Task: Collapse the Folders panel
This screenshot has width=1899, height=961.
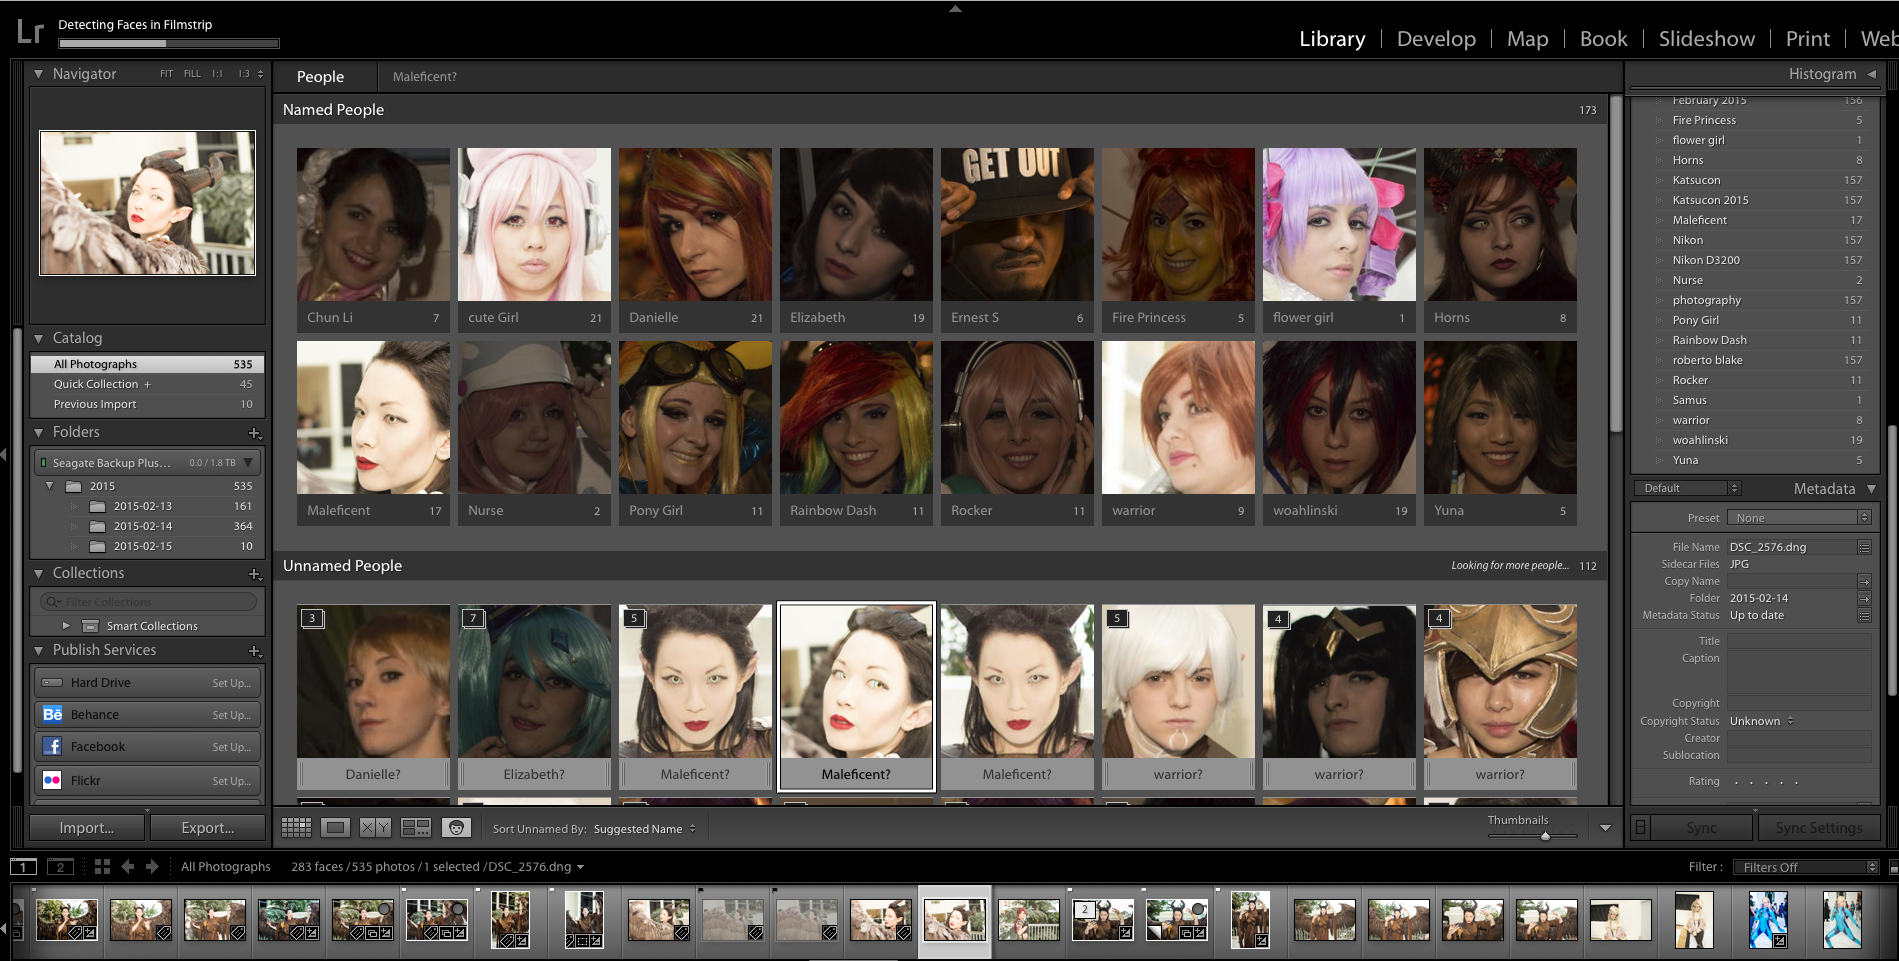Action: (38, 433)
